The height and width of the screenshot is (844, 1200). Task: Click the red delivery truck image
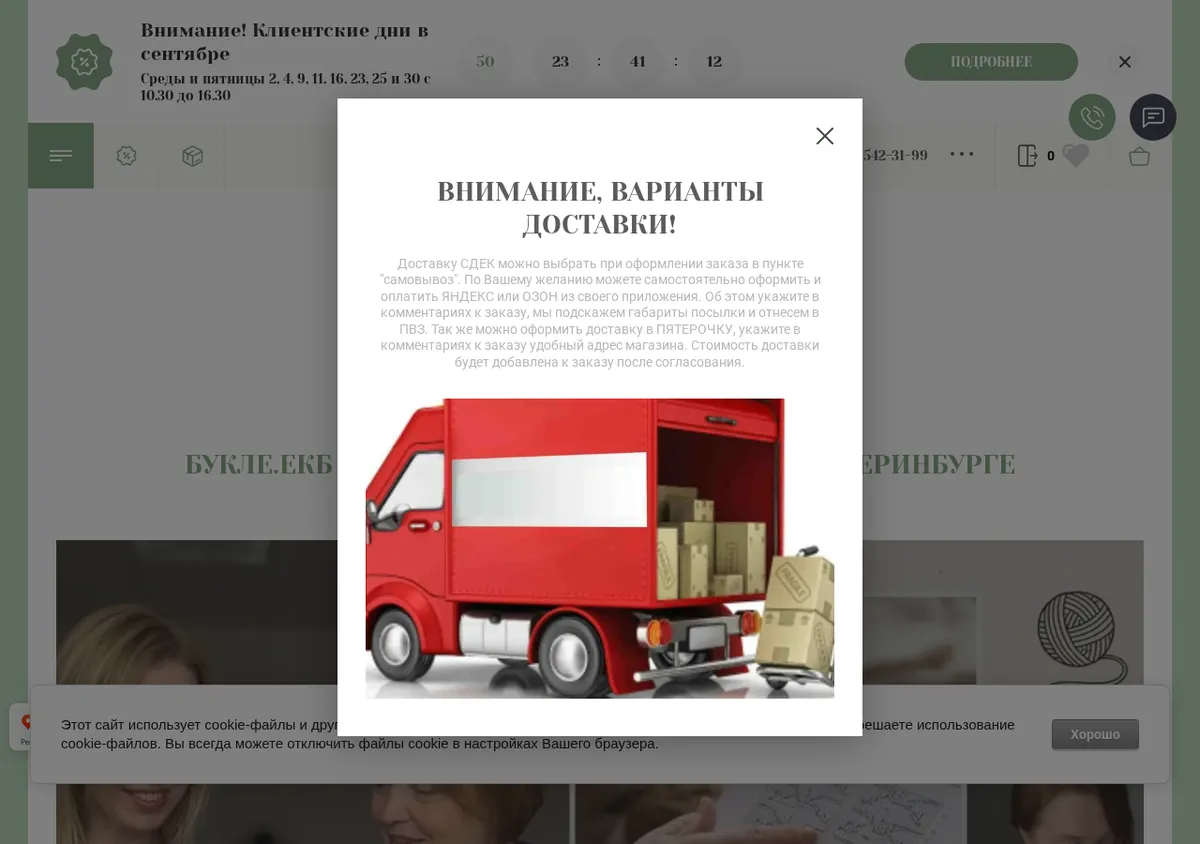pyautogui.click(x=600, y=548)
